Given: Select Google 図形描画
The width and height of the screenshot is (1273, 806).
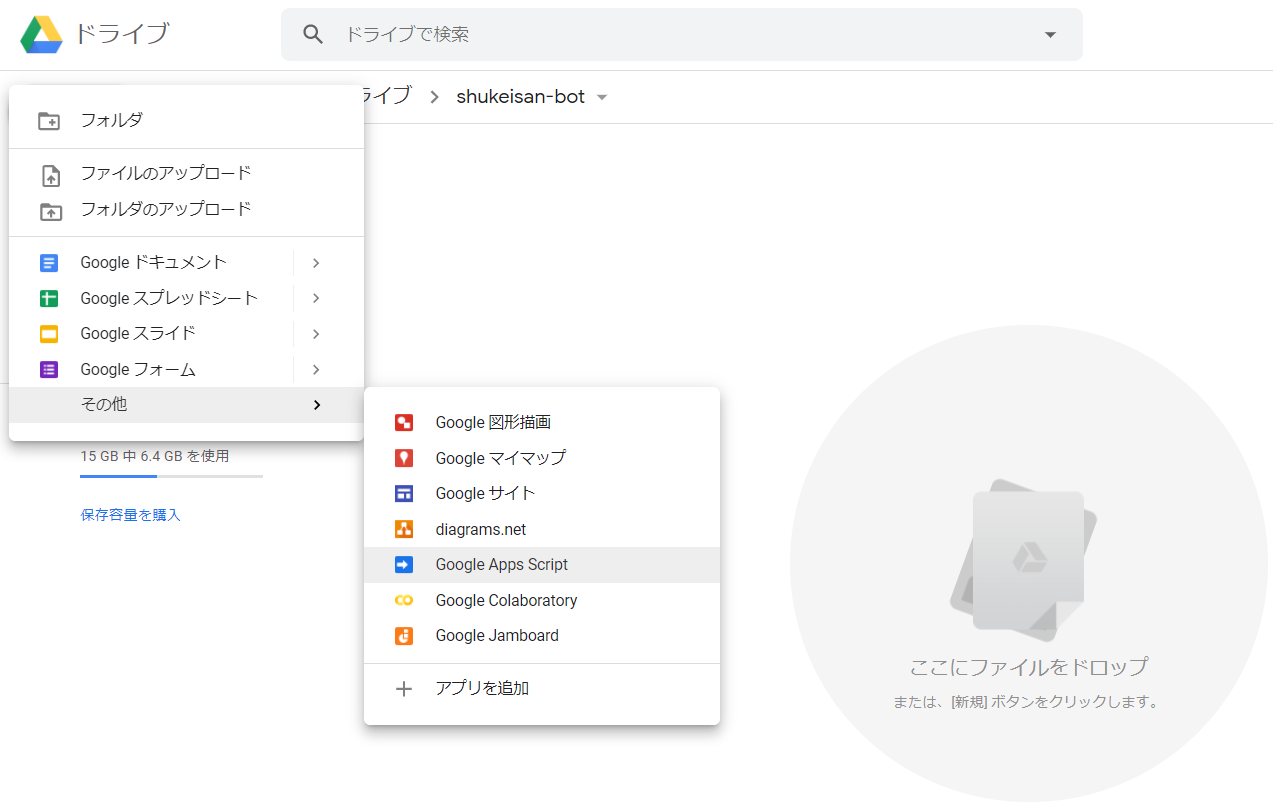Looking at the screenshot, I should tap(542, 423).
